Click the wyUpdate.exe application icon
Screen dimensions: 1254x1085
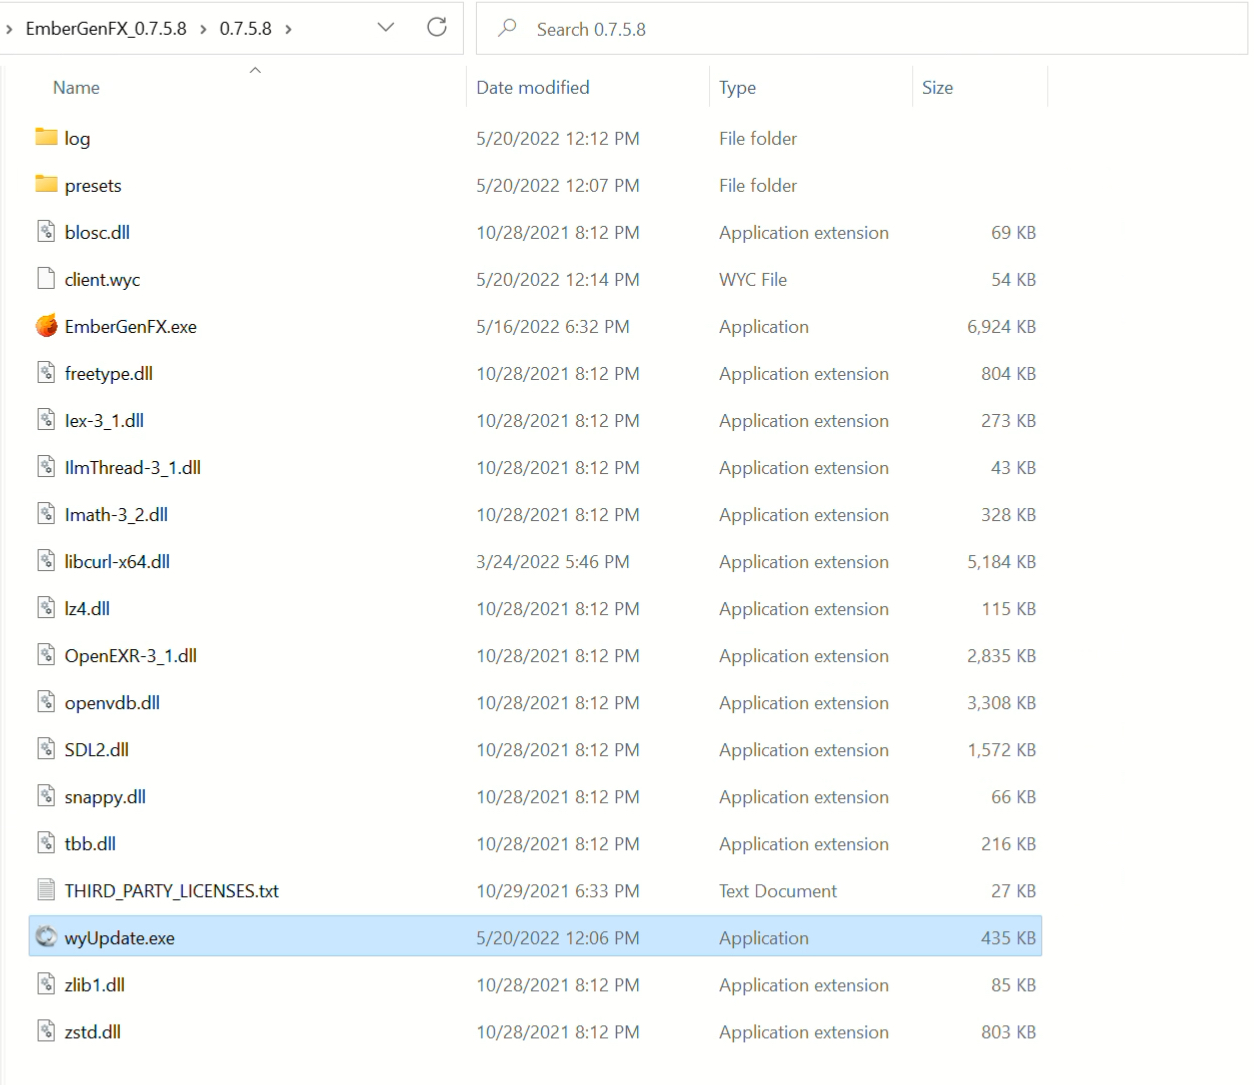[x=46, y=937]
